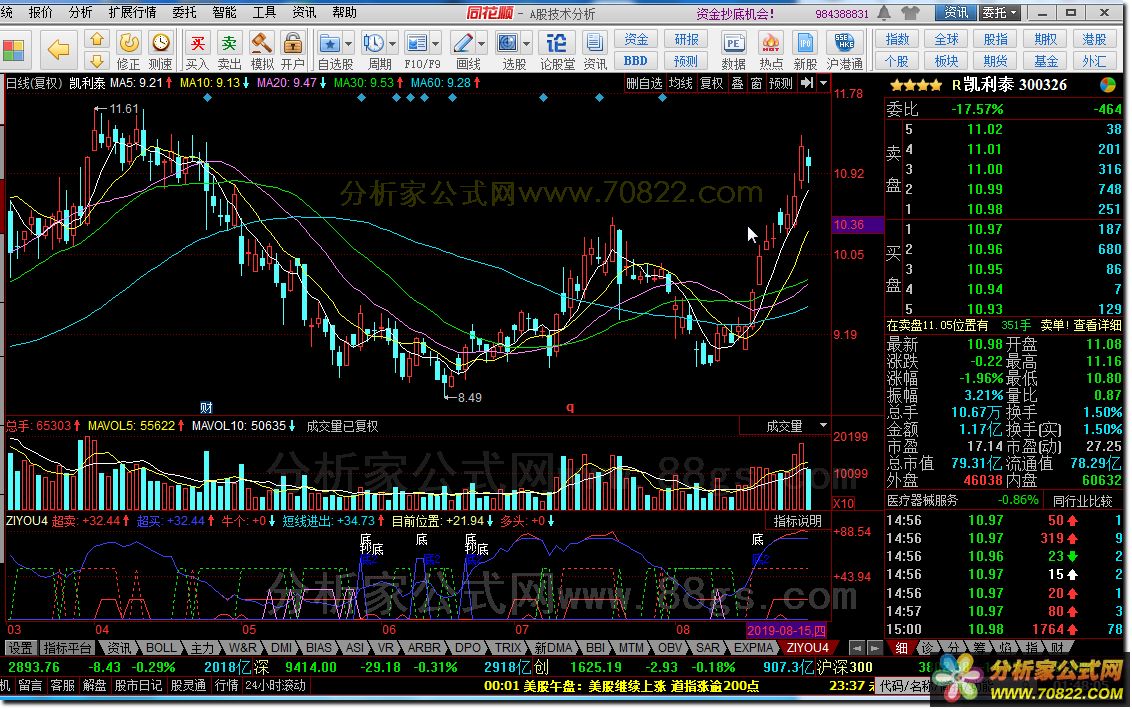The height and width of the screenshot is (709, 1132).
Task: Toggle the 均线 moving average display
Action: click(x=680, y=83)
